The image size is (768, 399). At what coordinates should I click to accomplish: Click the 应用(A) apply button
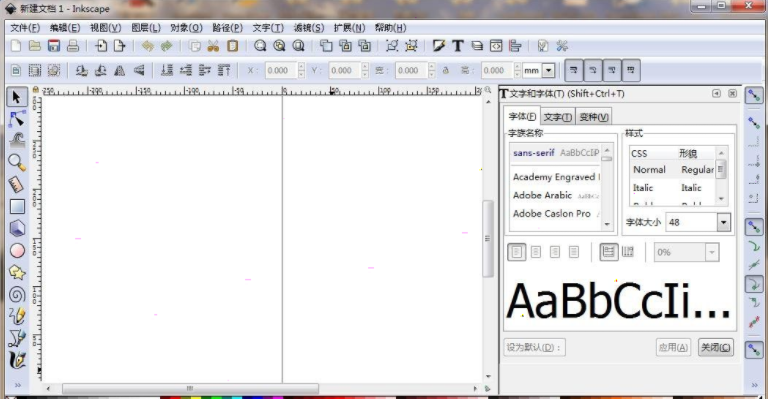tap(673, 348)
